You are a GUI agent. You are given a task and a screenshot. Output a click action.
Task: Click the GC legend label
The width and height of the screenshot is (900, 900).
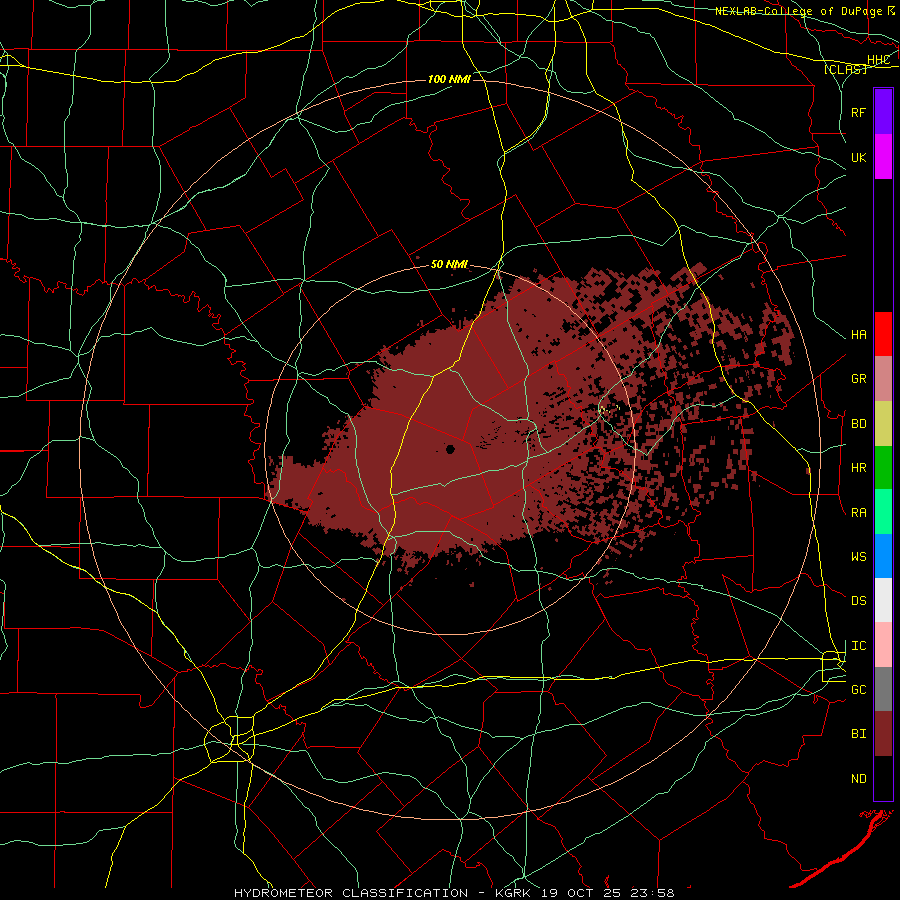[859, 689]
